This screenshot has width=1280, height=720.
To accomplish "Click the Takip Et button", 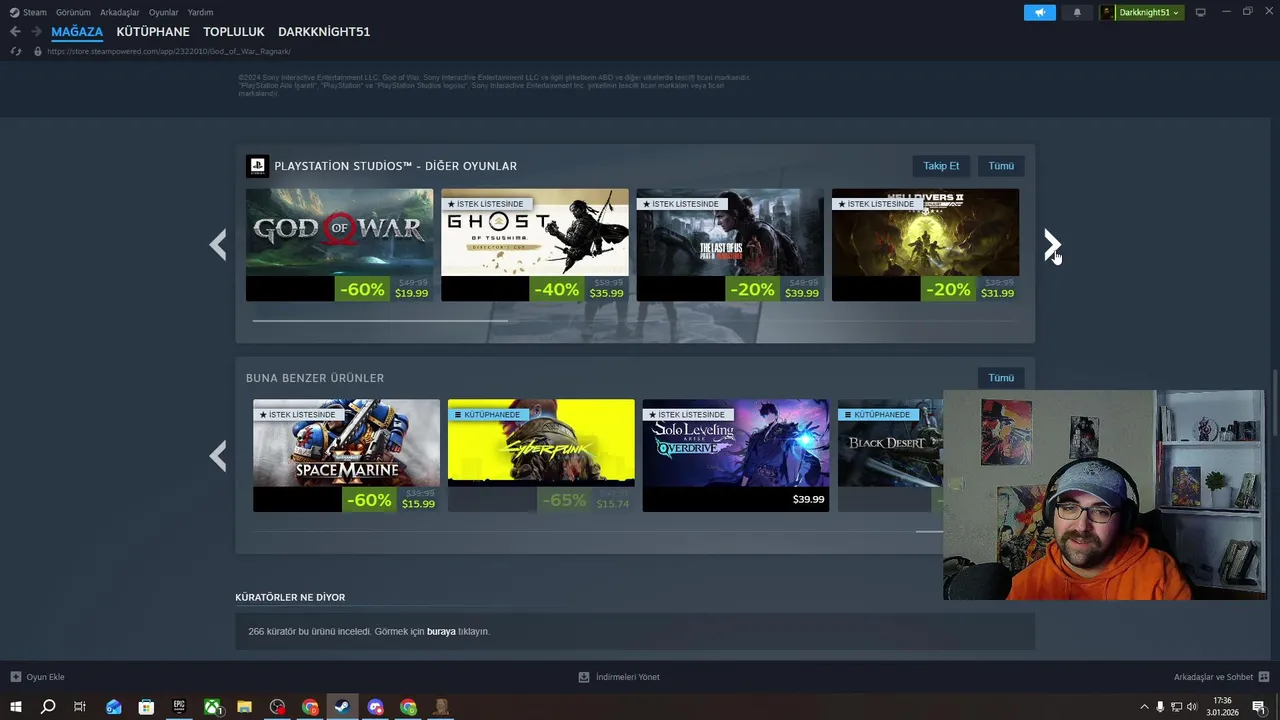I will coord(941,166).
